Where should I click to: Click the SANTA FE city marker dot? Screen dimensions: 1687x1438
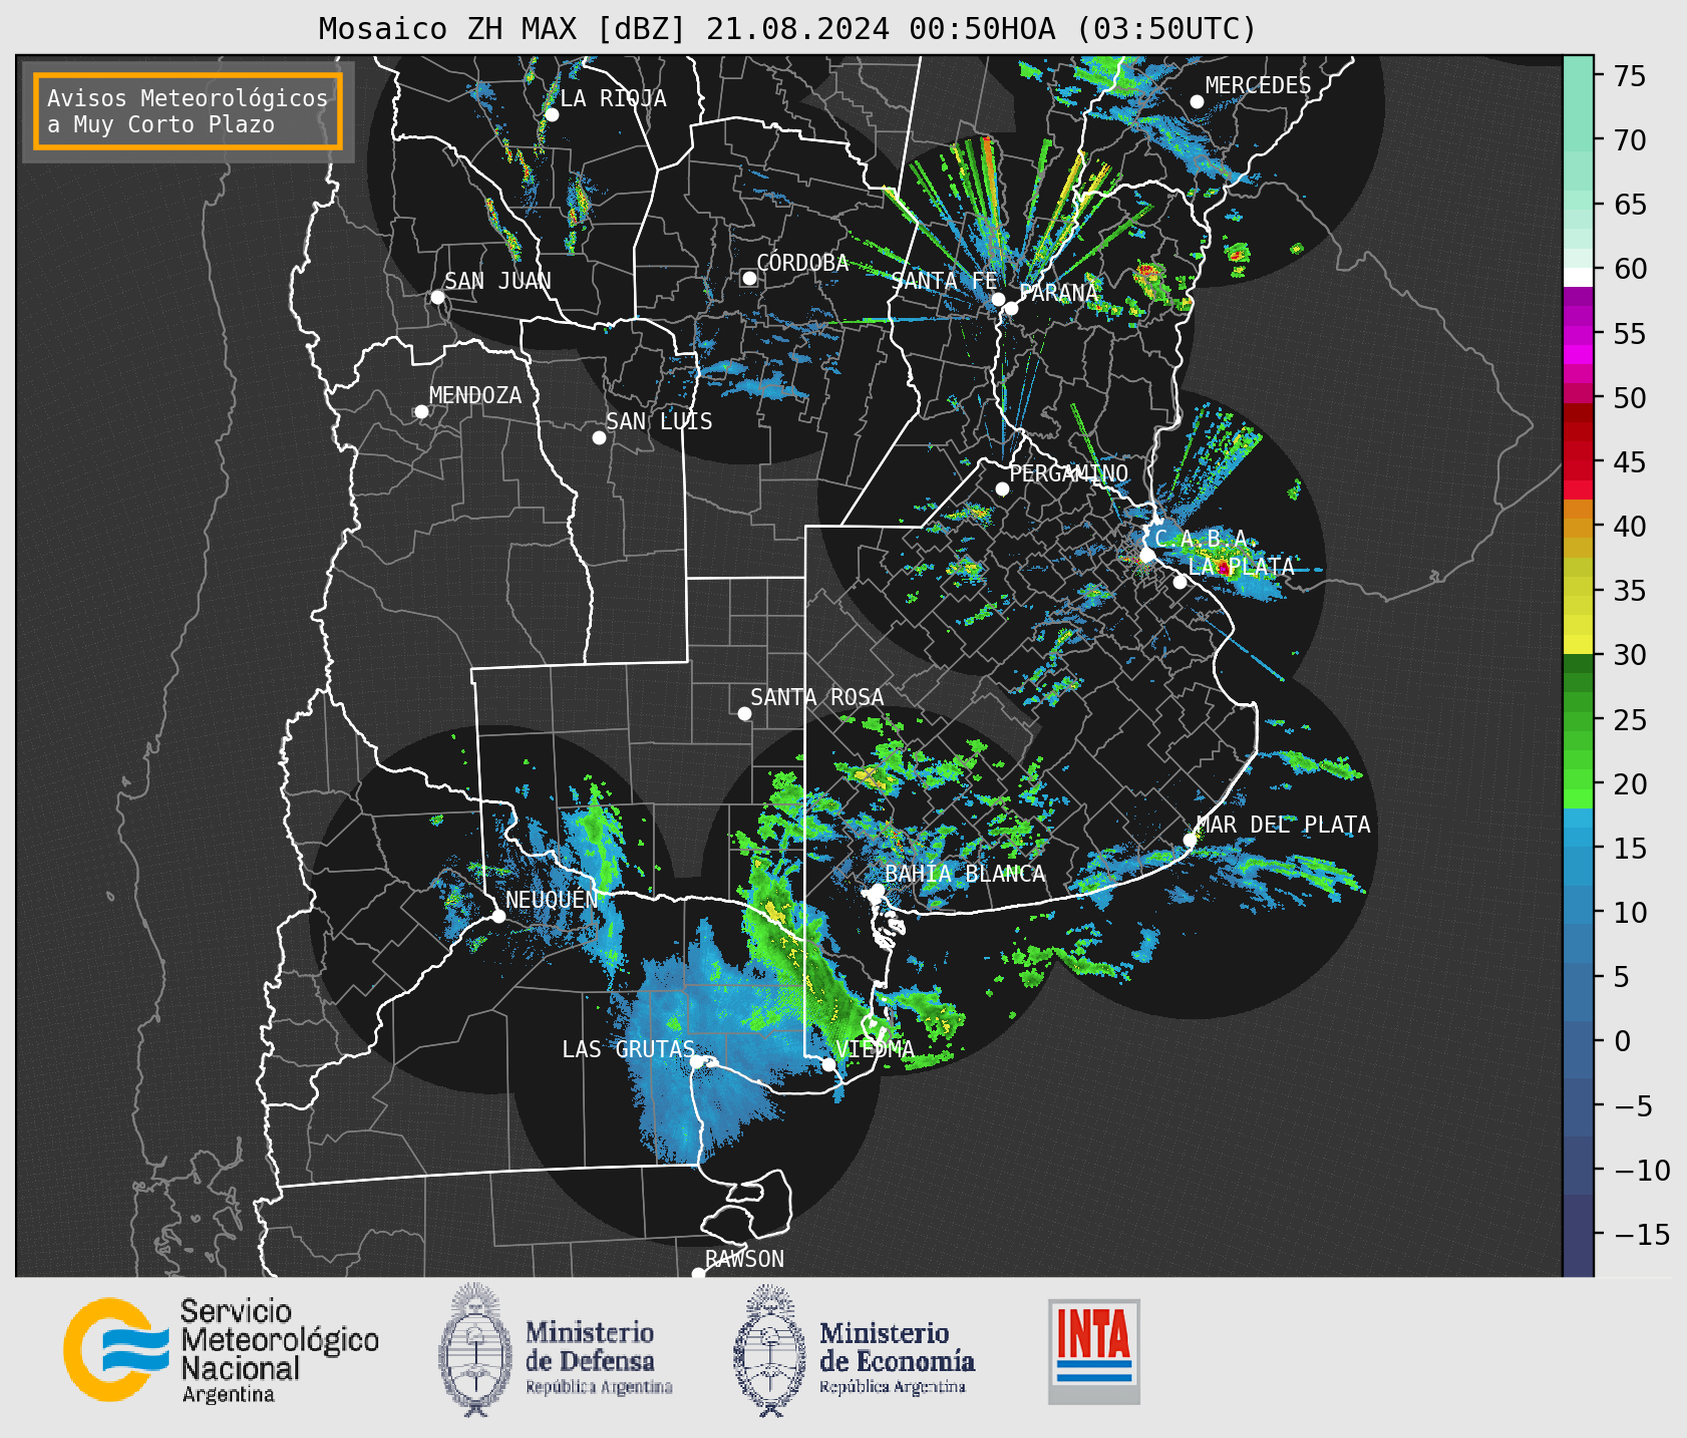(x=998, y=299)
